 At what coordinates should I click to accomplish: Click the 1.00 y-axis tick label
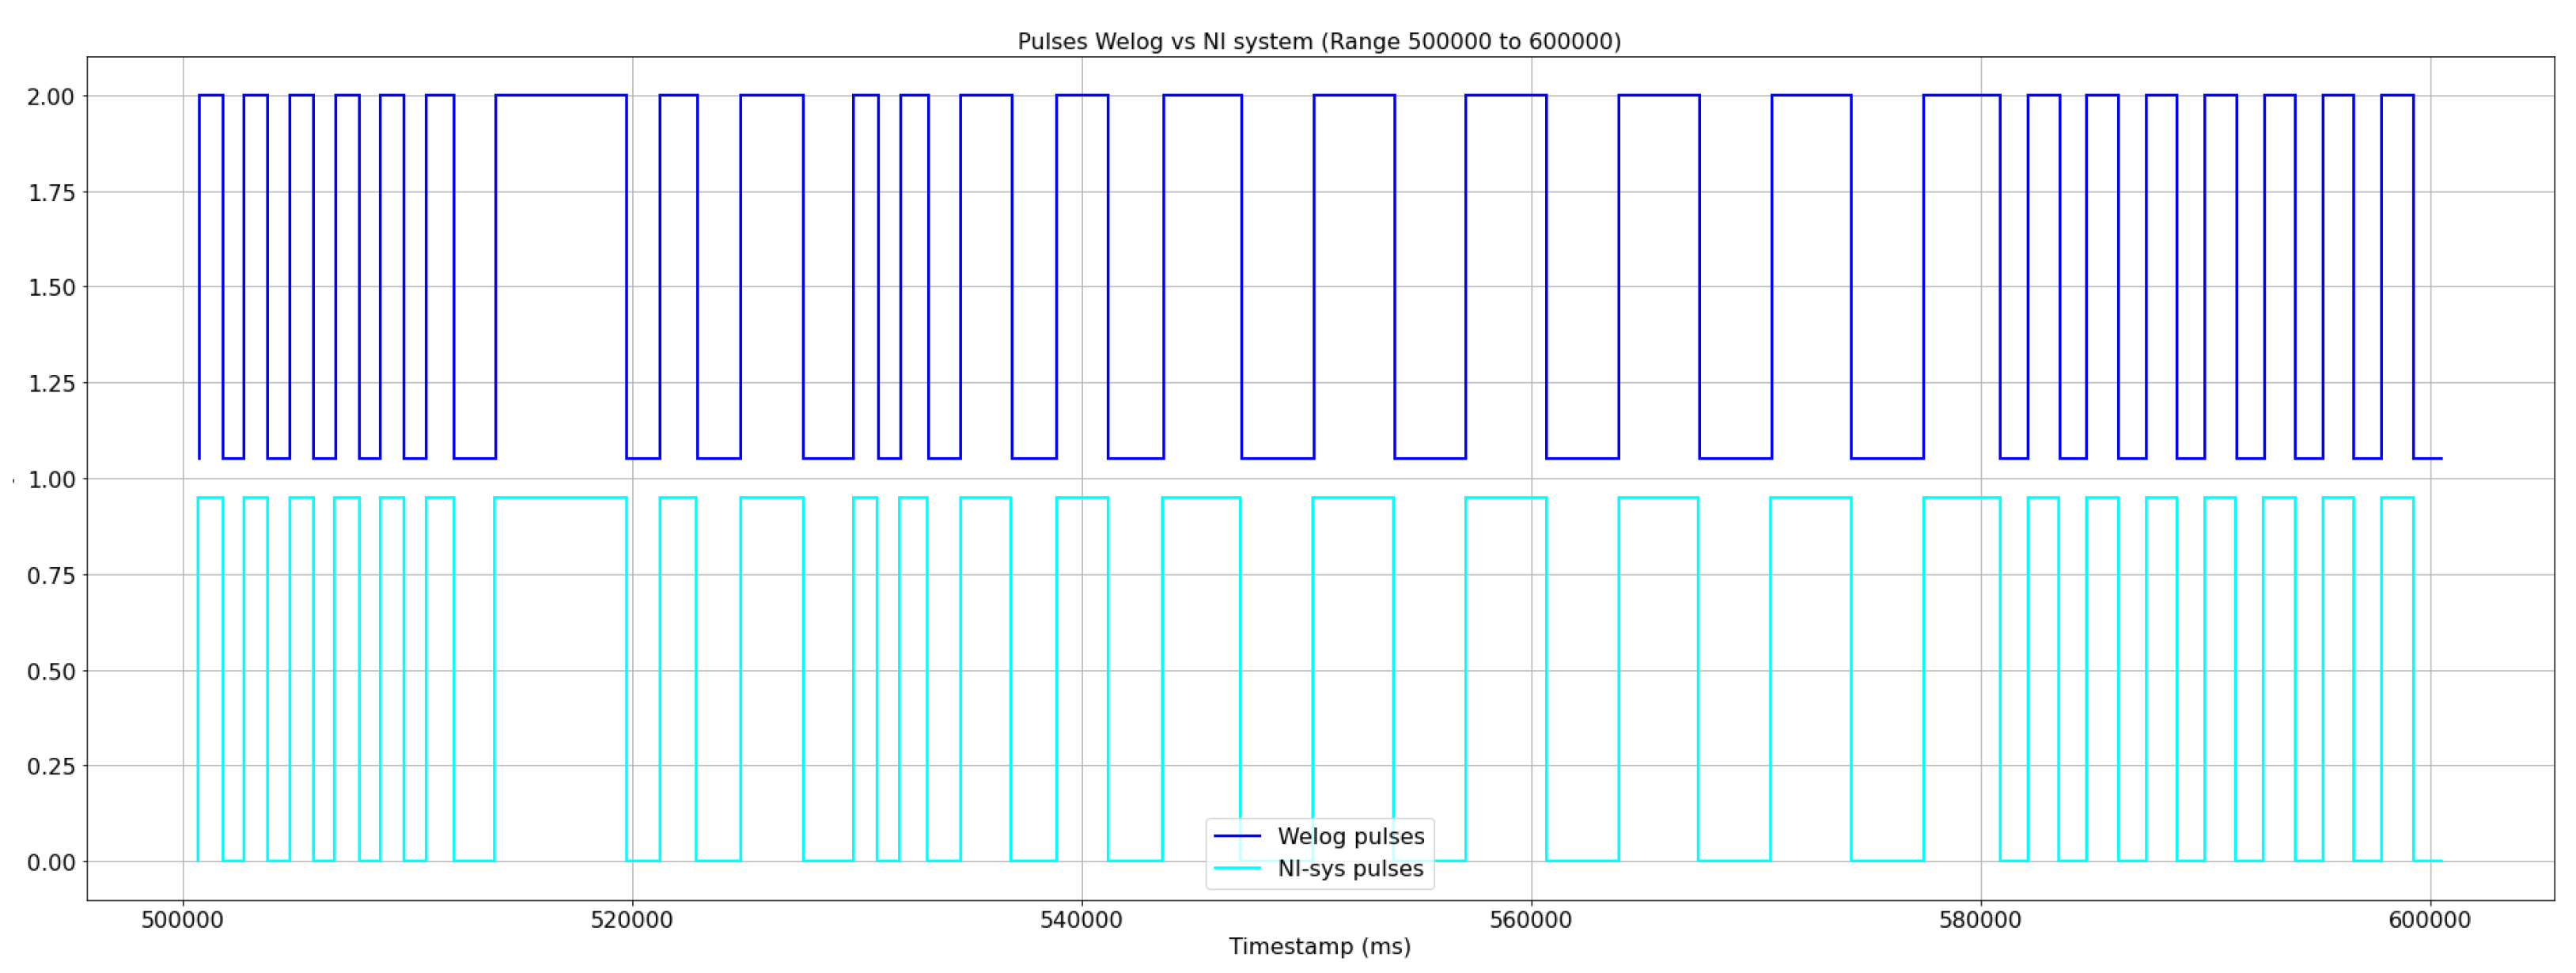tap(51, 480)
